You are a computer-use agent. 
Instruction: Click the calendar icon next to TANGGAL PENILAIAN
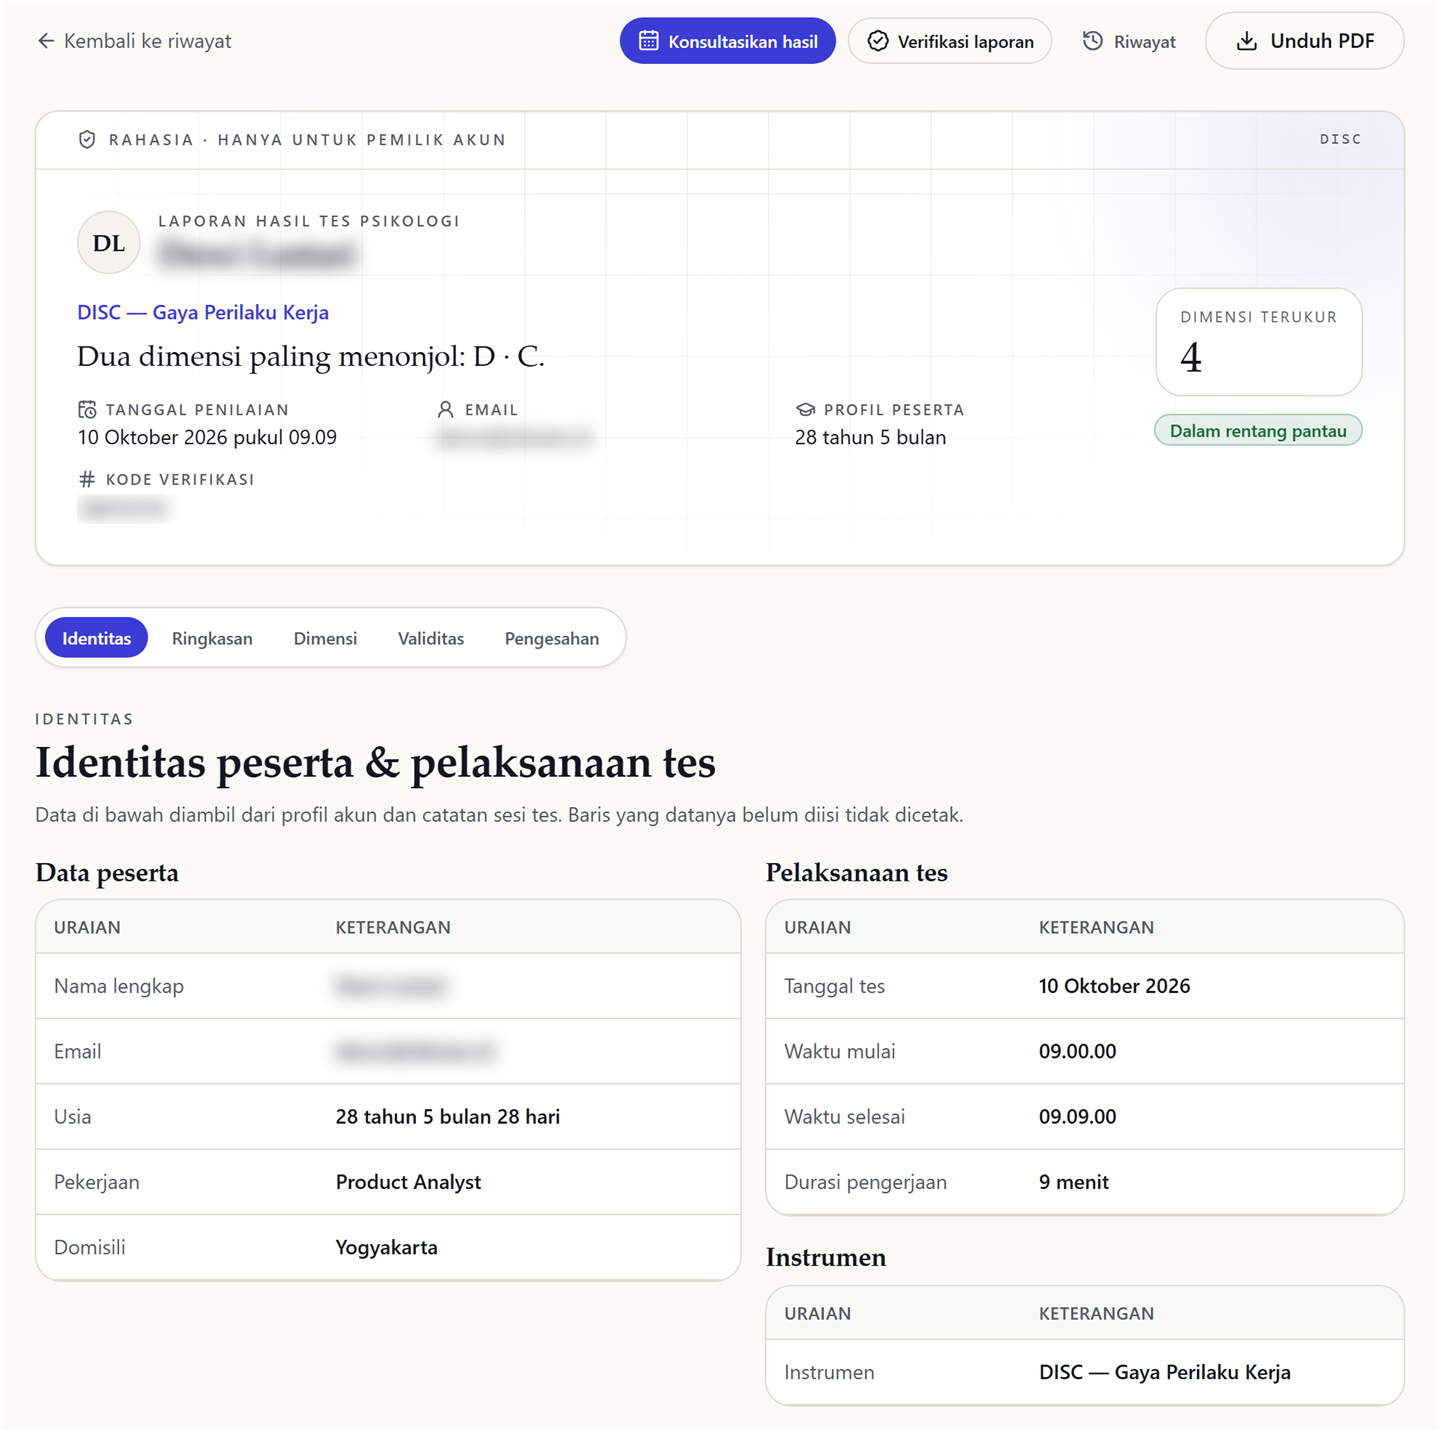pos(87,409)
